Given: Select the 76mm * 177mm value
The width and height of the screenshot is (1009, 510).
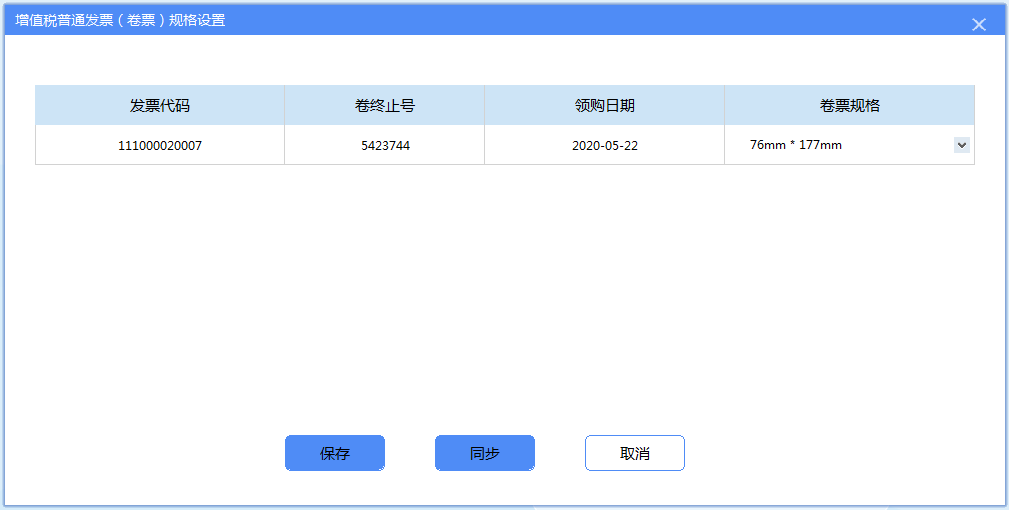Looking at the screenshot, I should pos(796,145).
